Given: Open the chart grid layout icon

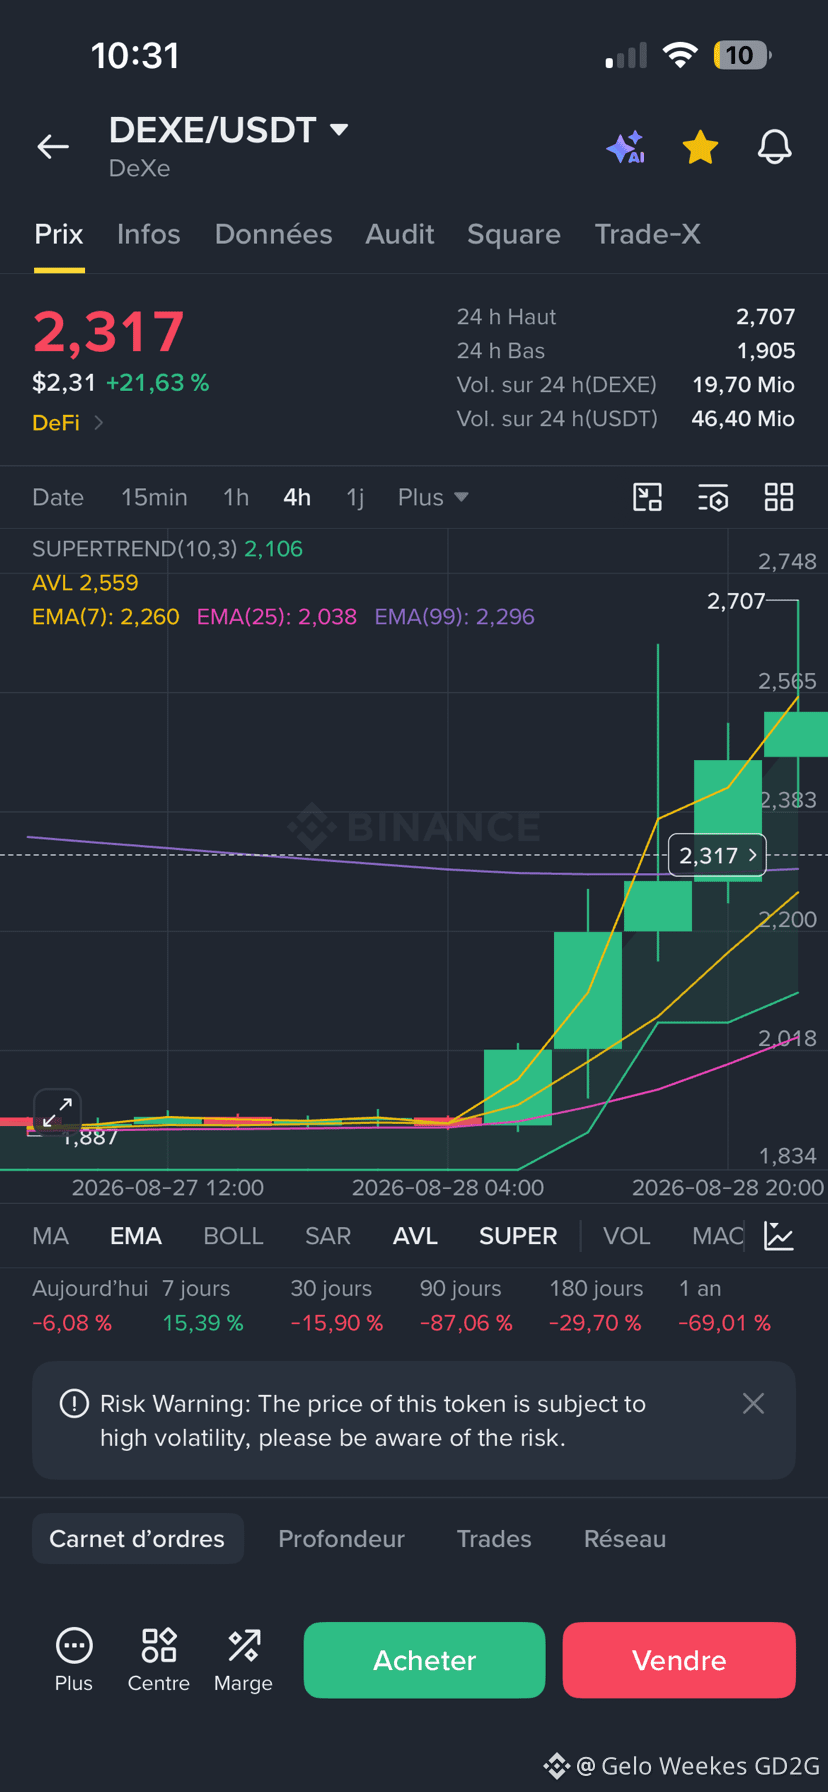Looking at the screenshot, I should point(779,497).
